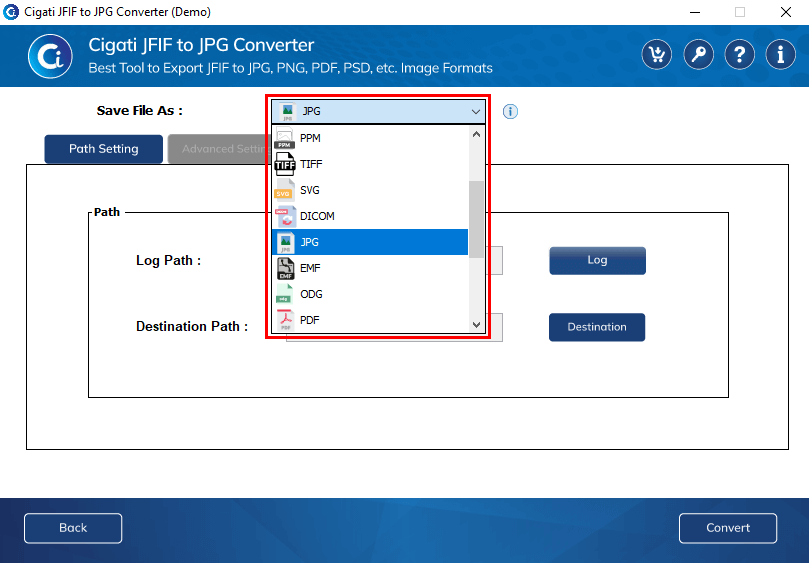Click the format list scrollbar thumb
Screen dimensions: 809x563
(x=476, y=219)
